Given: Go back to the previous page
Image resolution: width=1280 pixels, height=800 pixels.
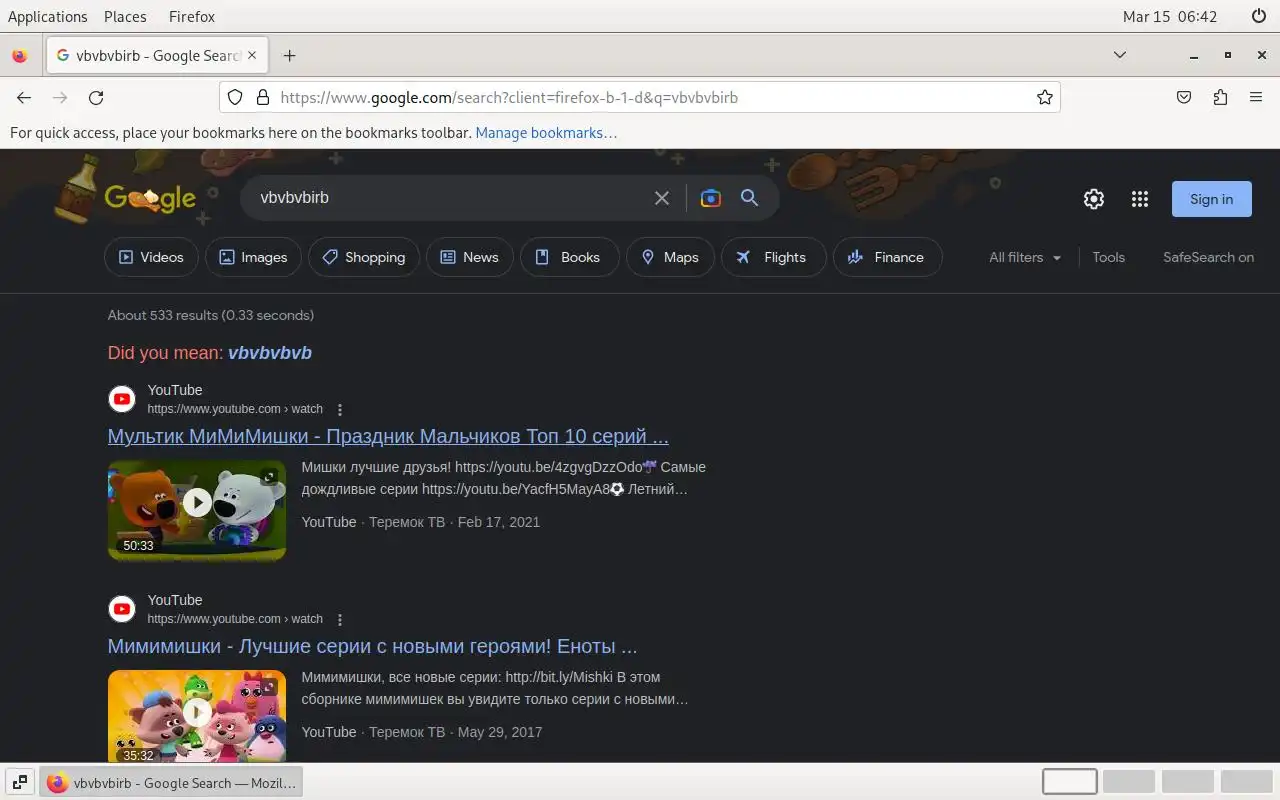Looking at the screenshot, I should (x=24, y=97).
